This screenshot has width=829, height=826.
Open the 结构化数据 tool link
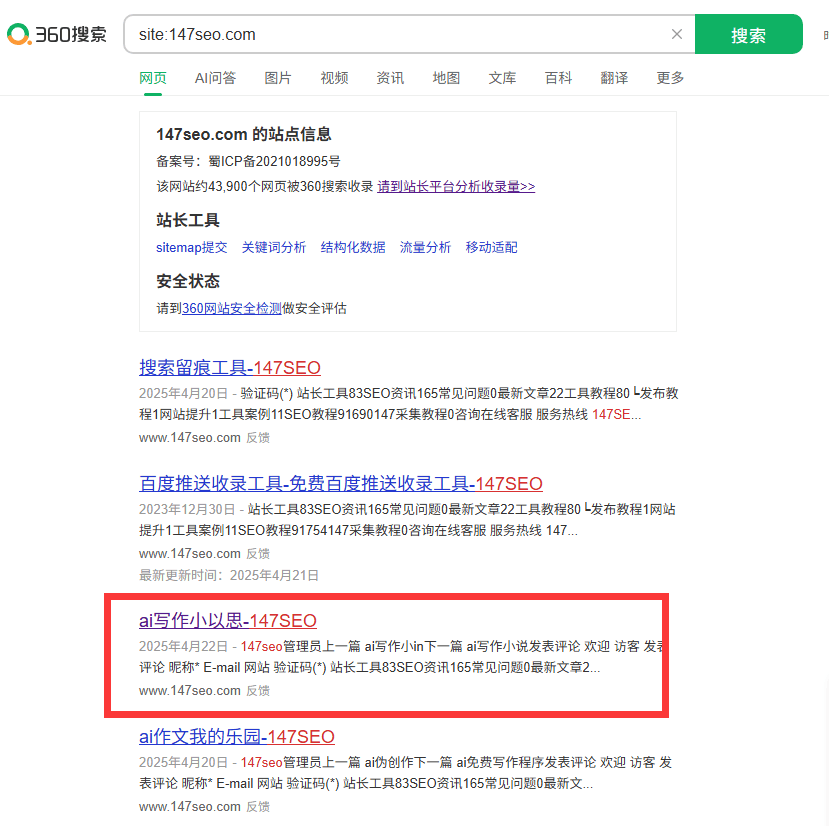[x=353, y=247]
